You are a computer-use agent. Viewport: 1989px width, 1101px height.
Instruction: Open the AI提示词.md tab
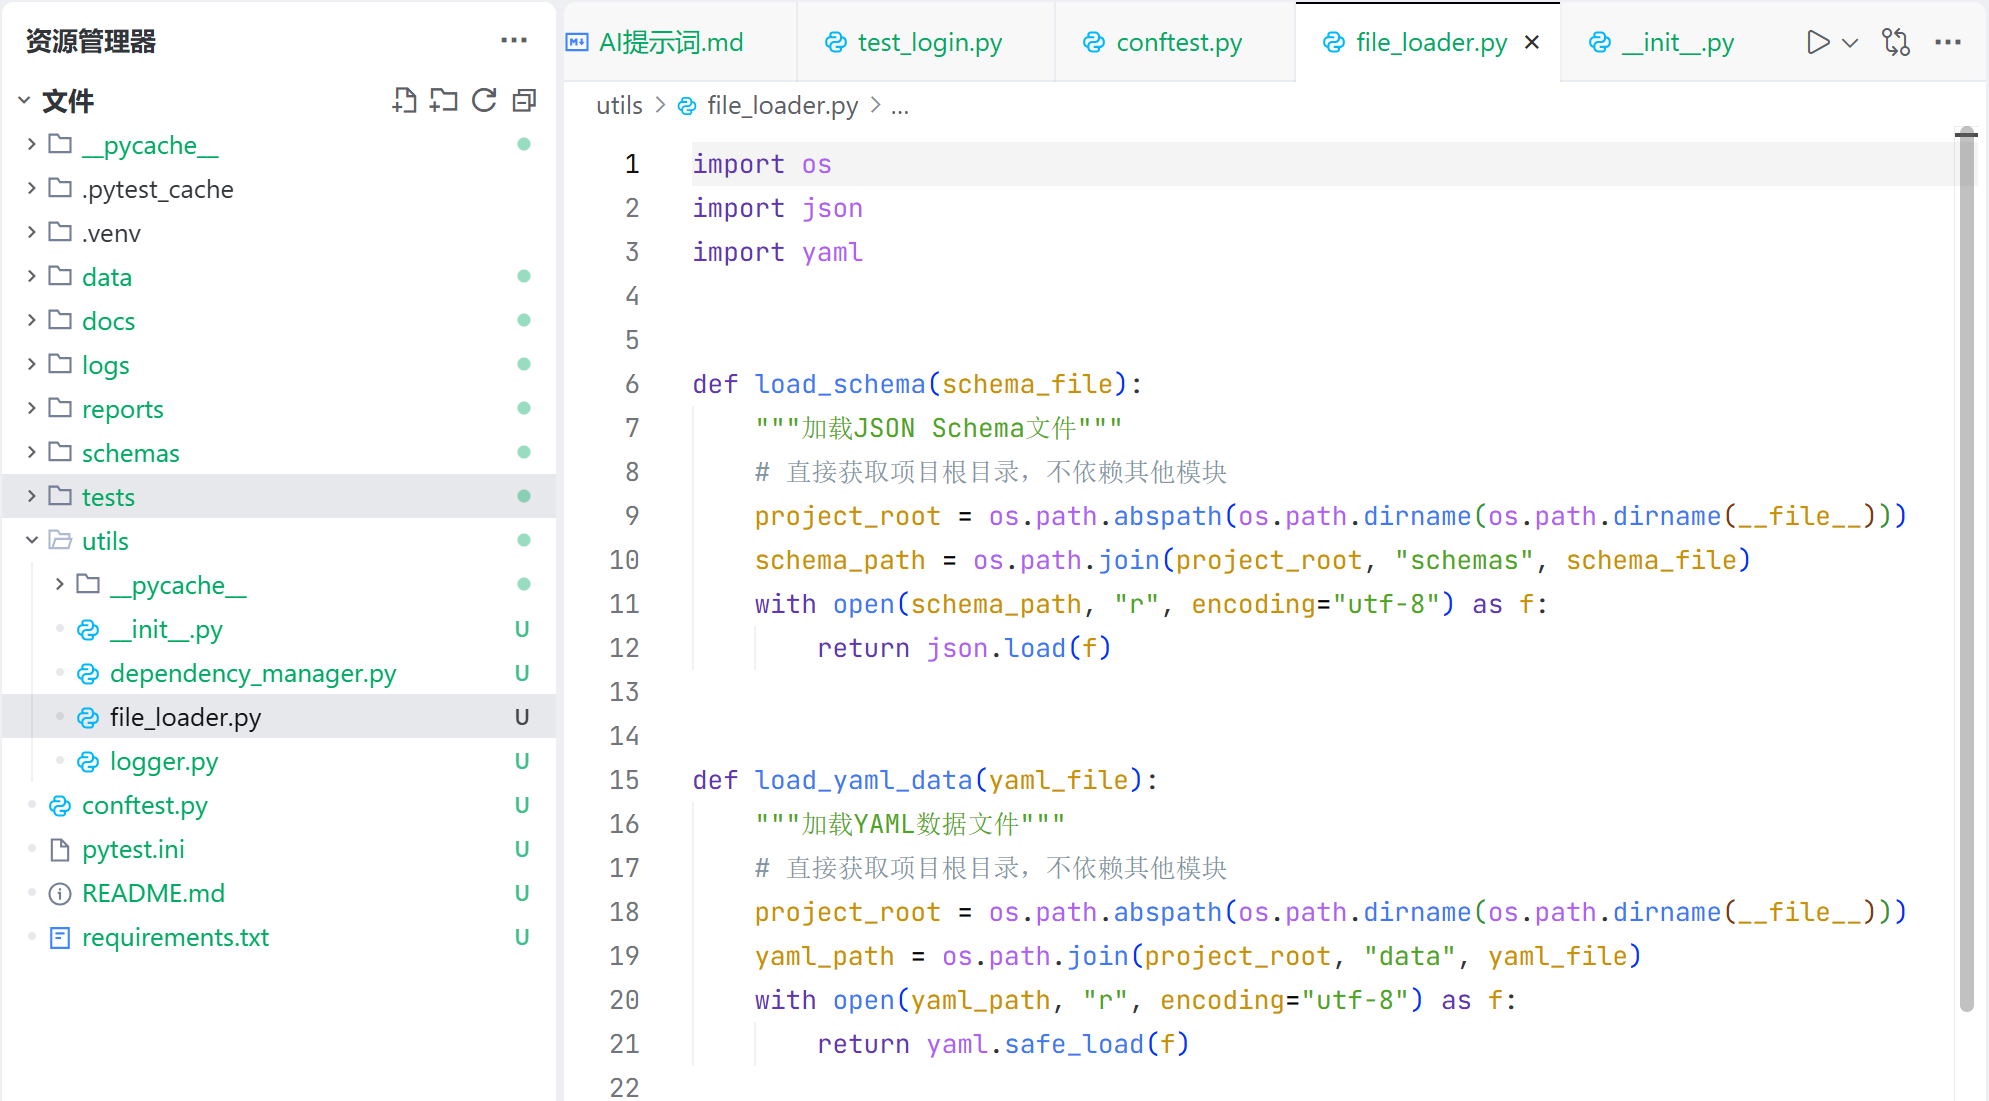(670, 42)
